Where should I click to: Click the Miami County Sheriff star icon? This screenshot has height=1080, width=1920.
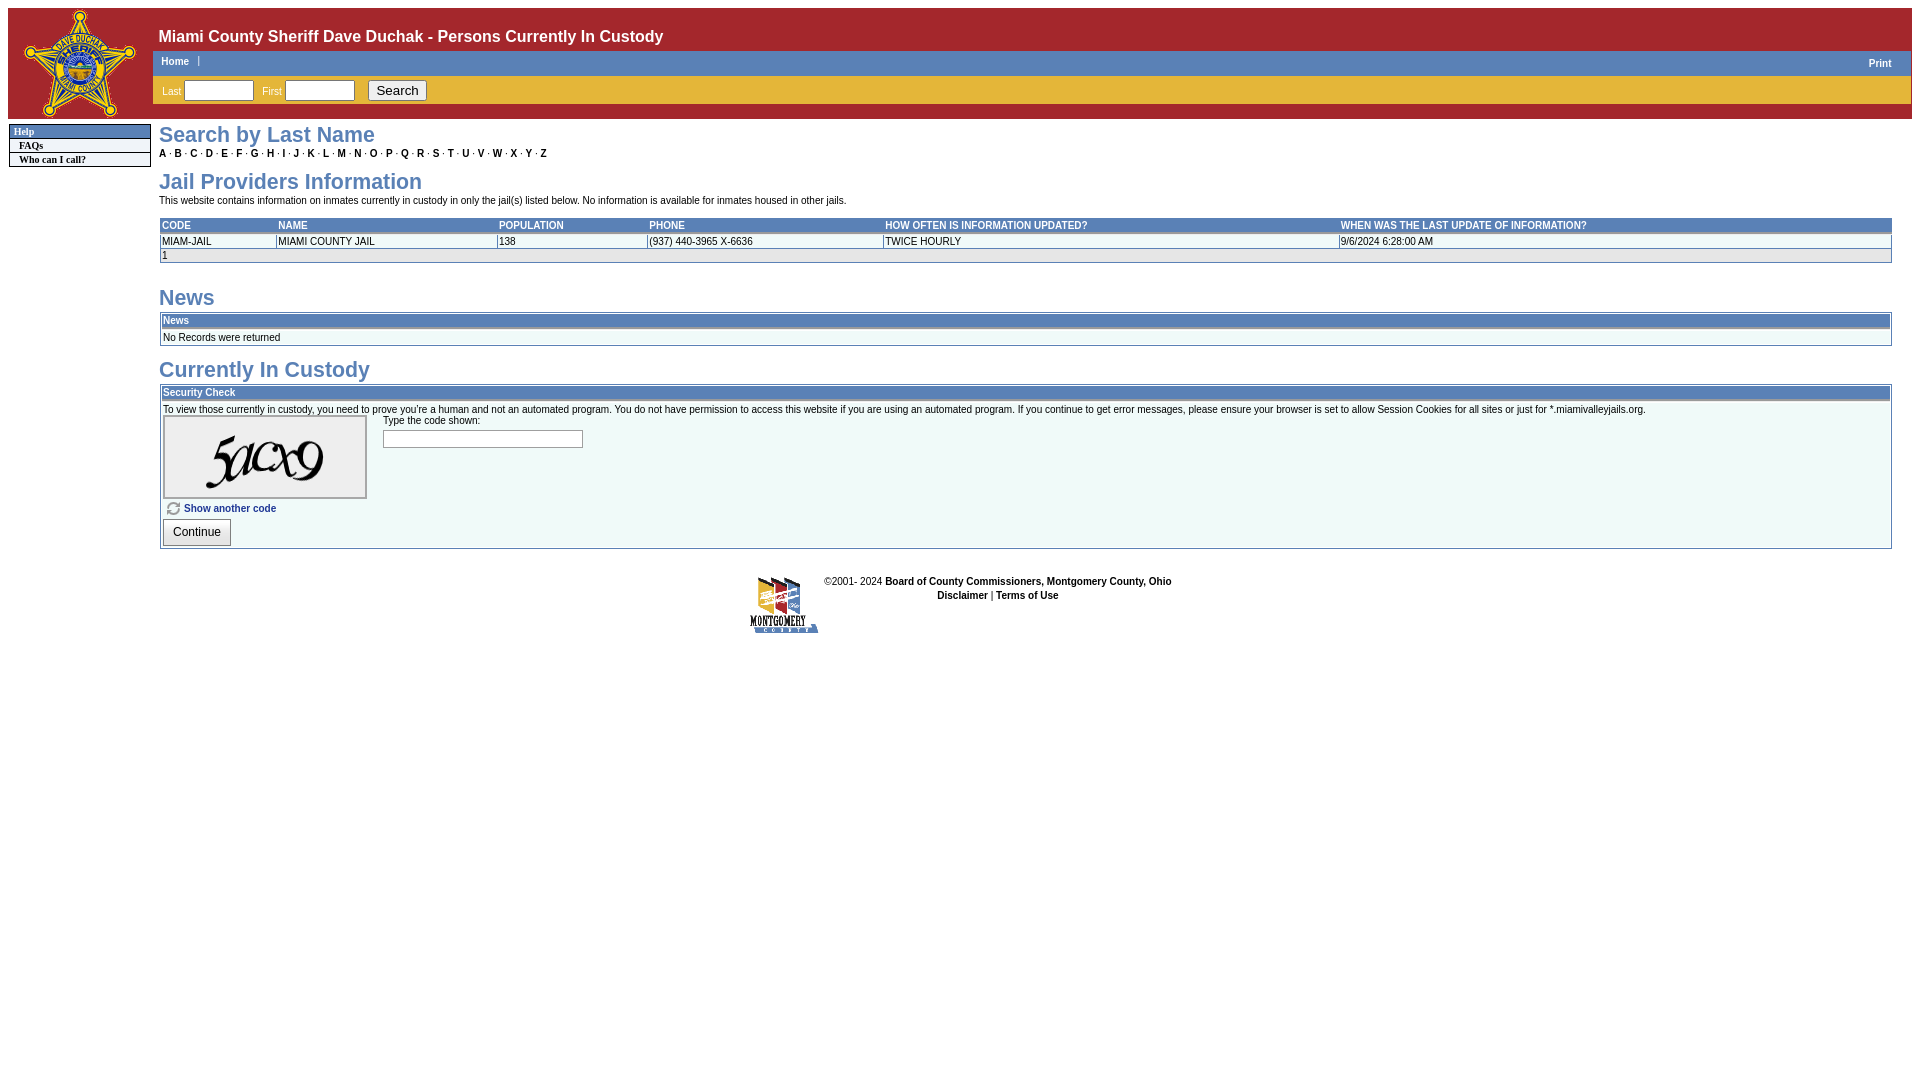coord(79,63)
